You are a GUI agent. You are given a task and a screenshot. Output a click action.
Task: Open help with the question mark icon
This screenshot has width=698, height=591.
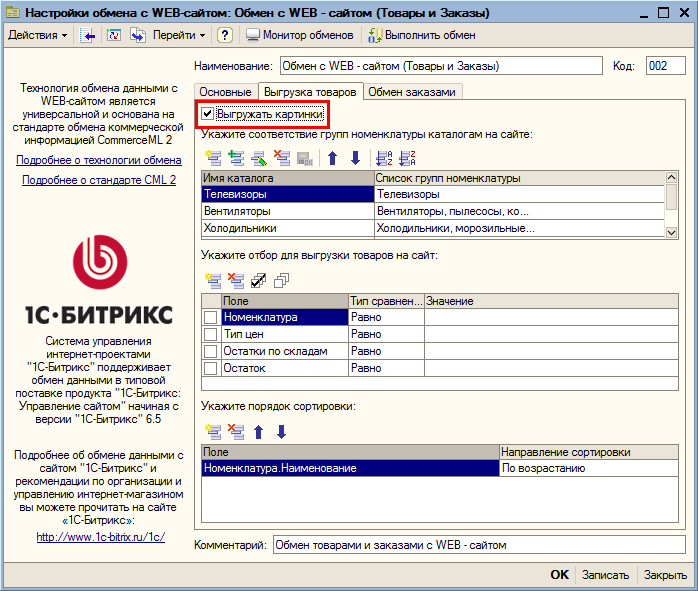[x=225, y=35]
